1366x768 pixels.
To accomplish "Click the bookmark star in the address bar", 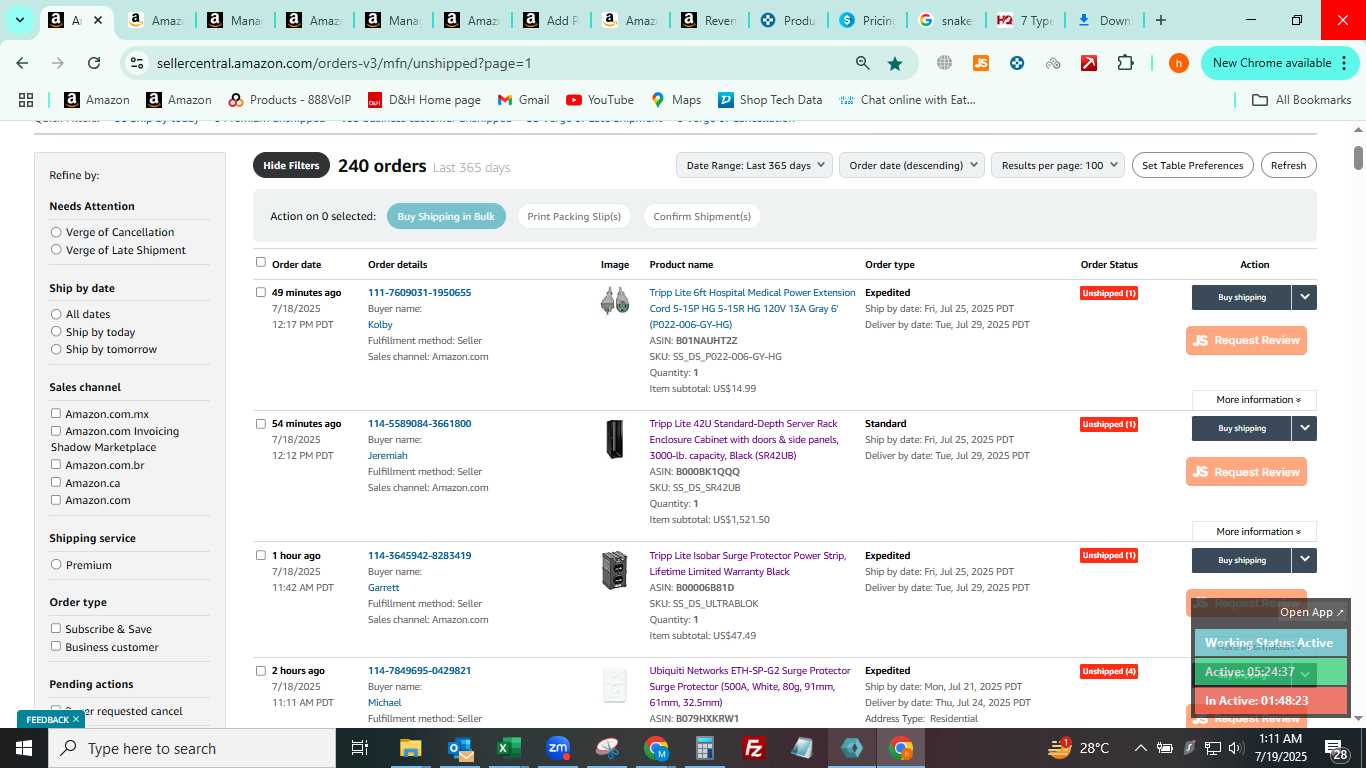I will coord(895,63).
